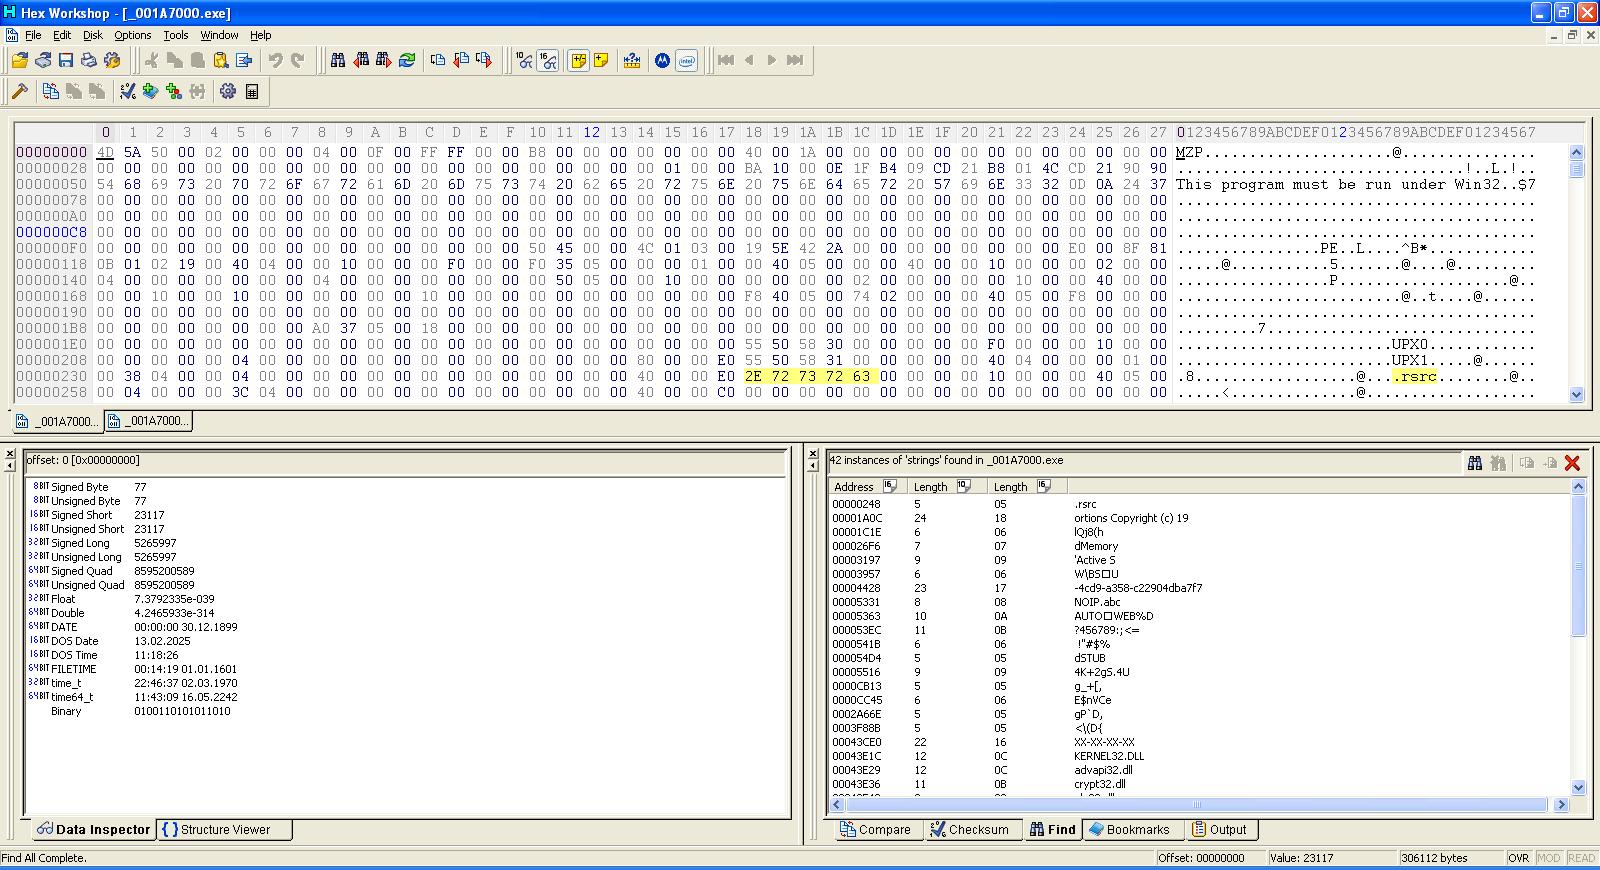This screenshot has height=870, width=1600.
Task: Click the Generate Checksum checkmark icon
Action: coord(128,91)
